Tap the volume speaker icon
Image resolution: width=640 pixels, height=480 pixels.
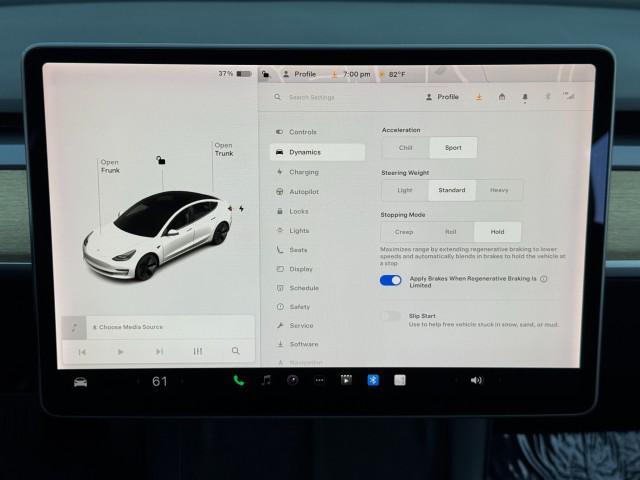(x=476, y=380)
